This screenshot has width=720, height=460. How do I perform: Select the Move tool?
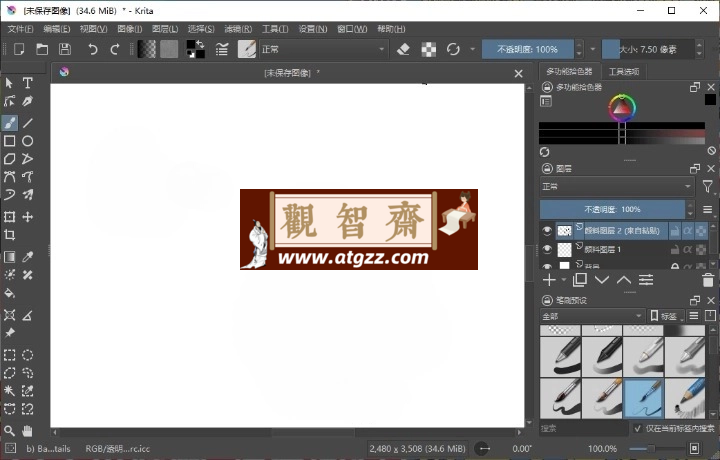tap(28, 217)
